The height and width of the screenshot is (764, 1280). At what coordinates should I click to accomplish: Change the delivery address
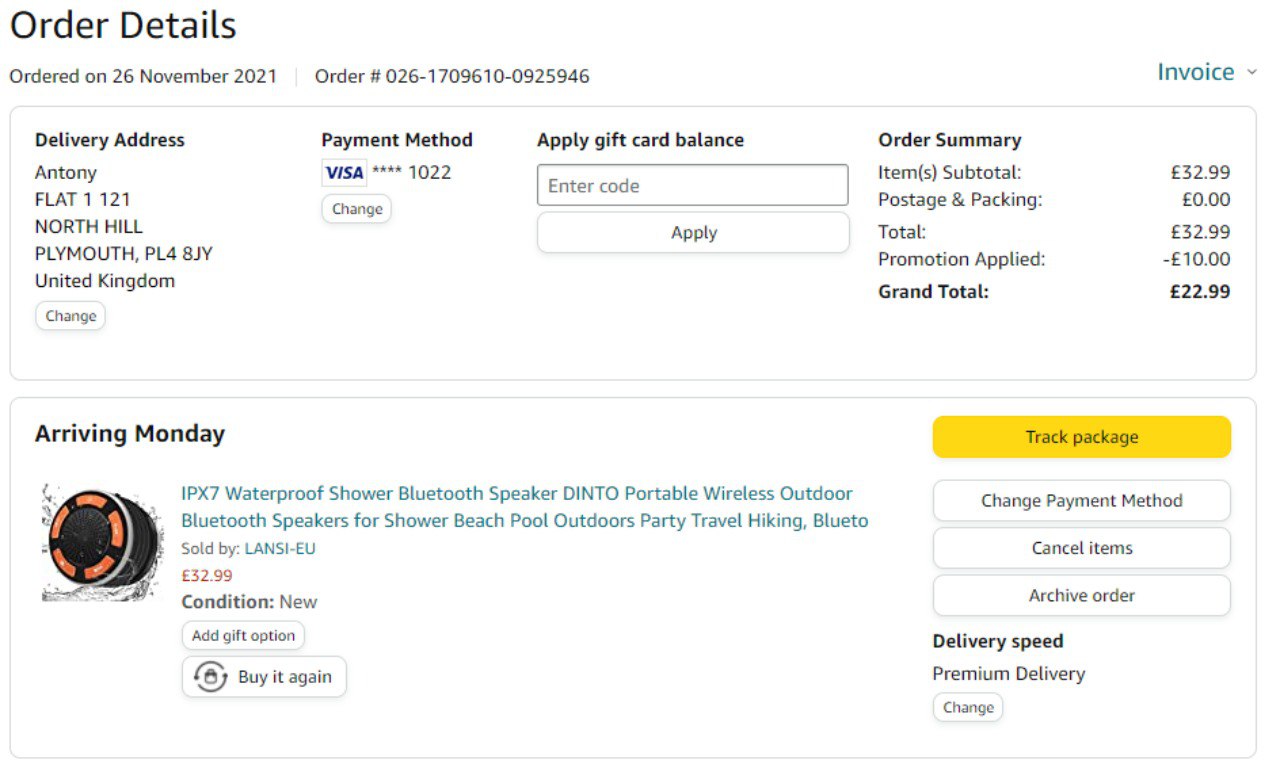[x=70, y=316]
